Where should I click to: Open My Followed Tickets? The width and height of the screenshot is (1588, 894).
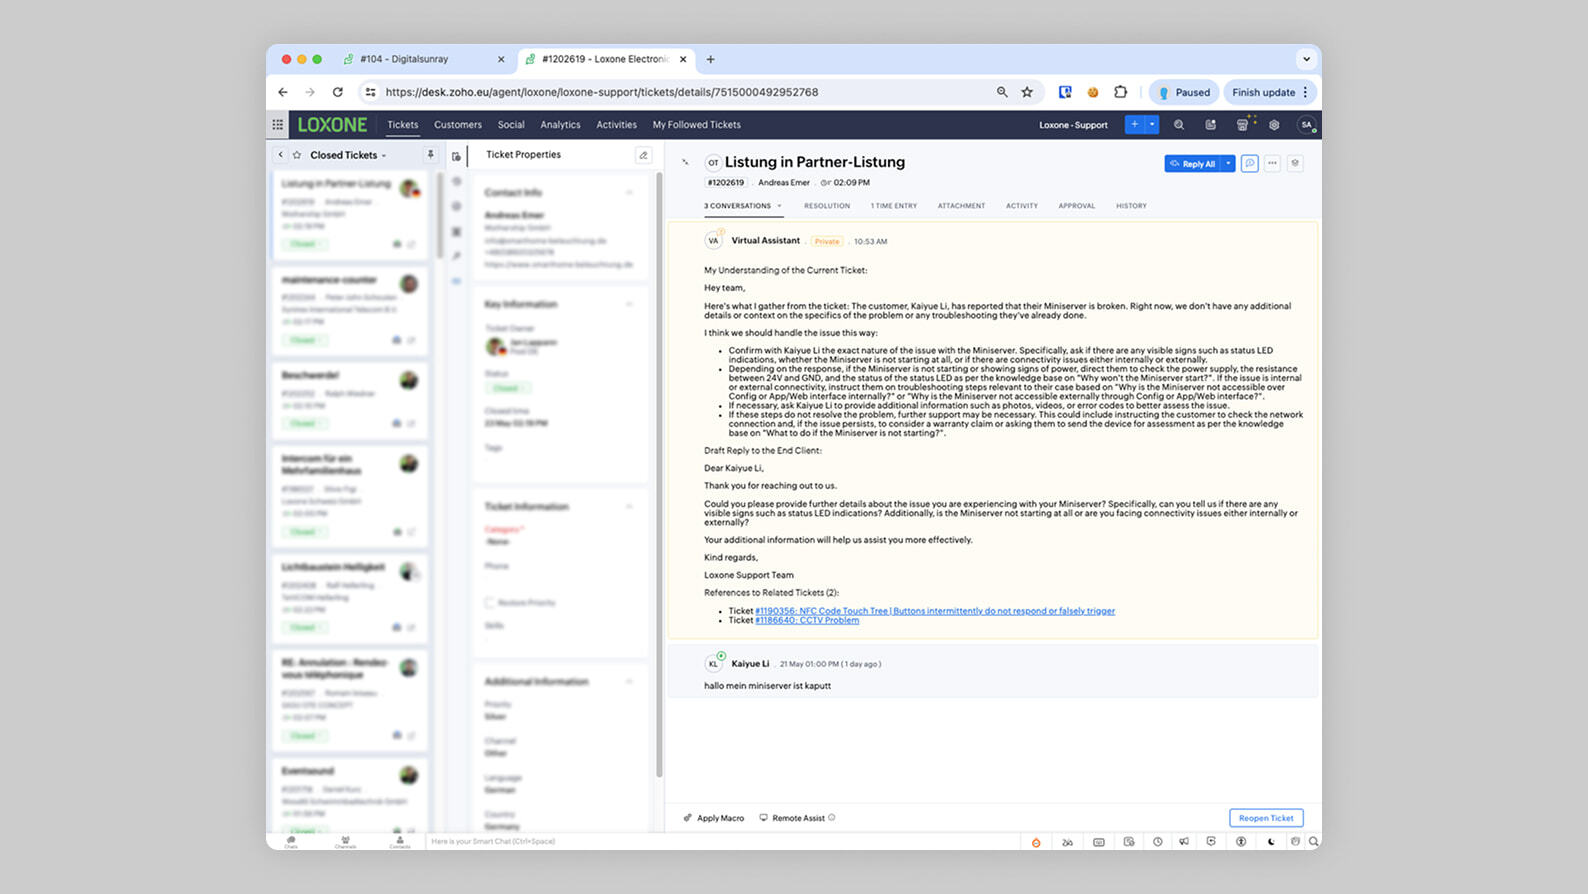pyautogui.click(x=697, y=125)
